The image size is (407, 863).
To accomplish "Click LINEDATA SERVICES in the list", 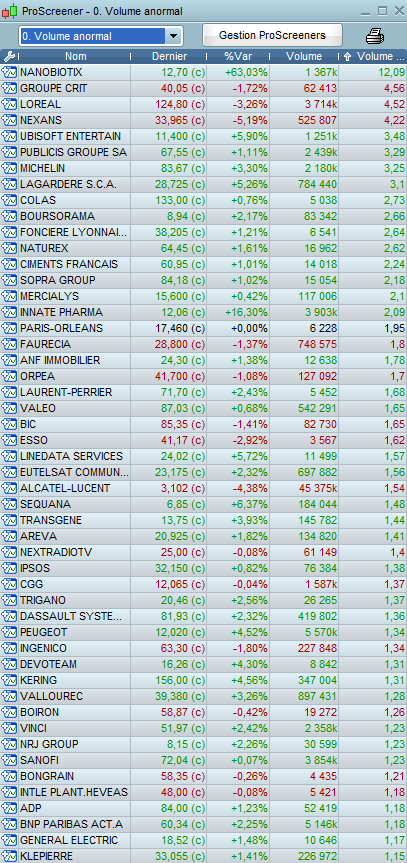I will click(x=72, y=456).
